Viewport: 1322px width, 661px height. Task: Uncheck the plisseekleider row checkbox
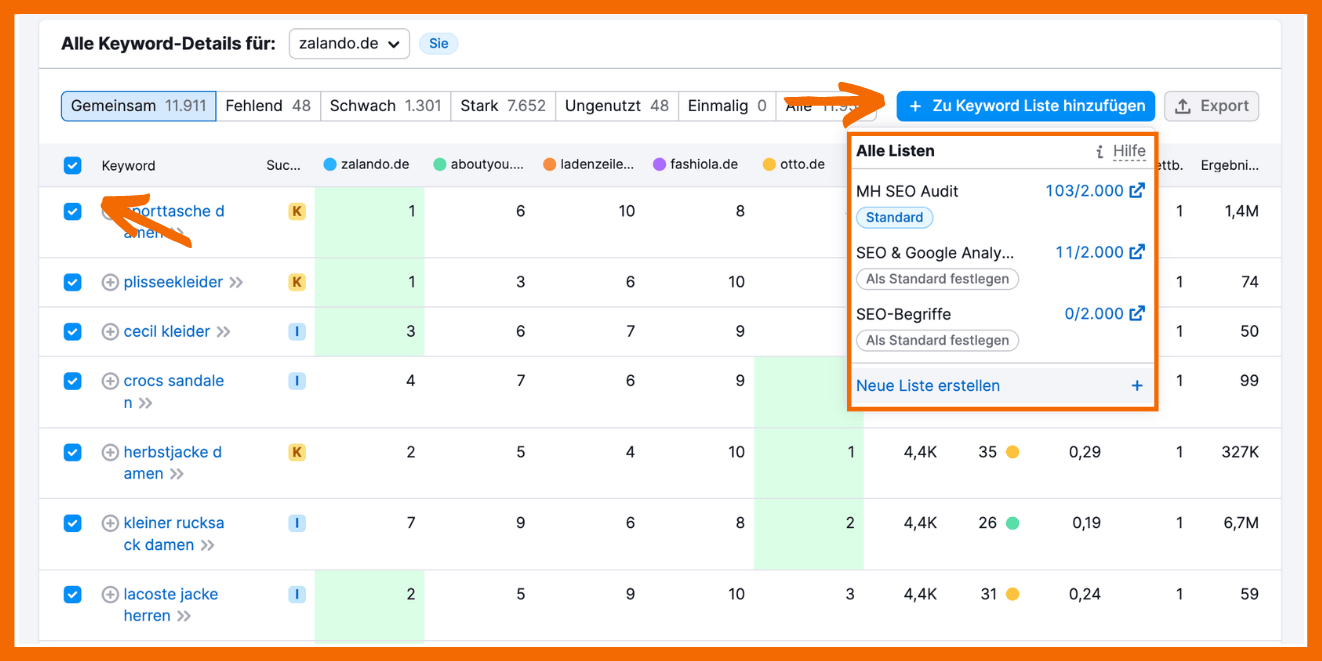[x=73, y=283]
